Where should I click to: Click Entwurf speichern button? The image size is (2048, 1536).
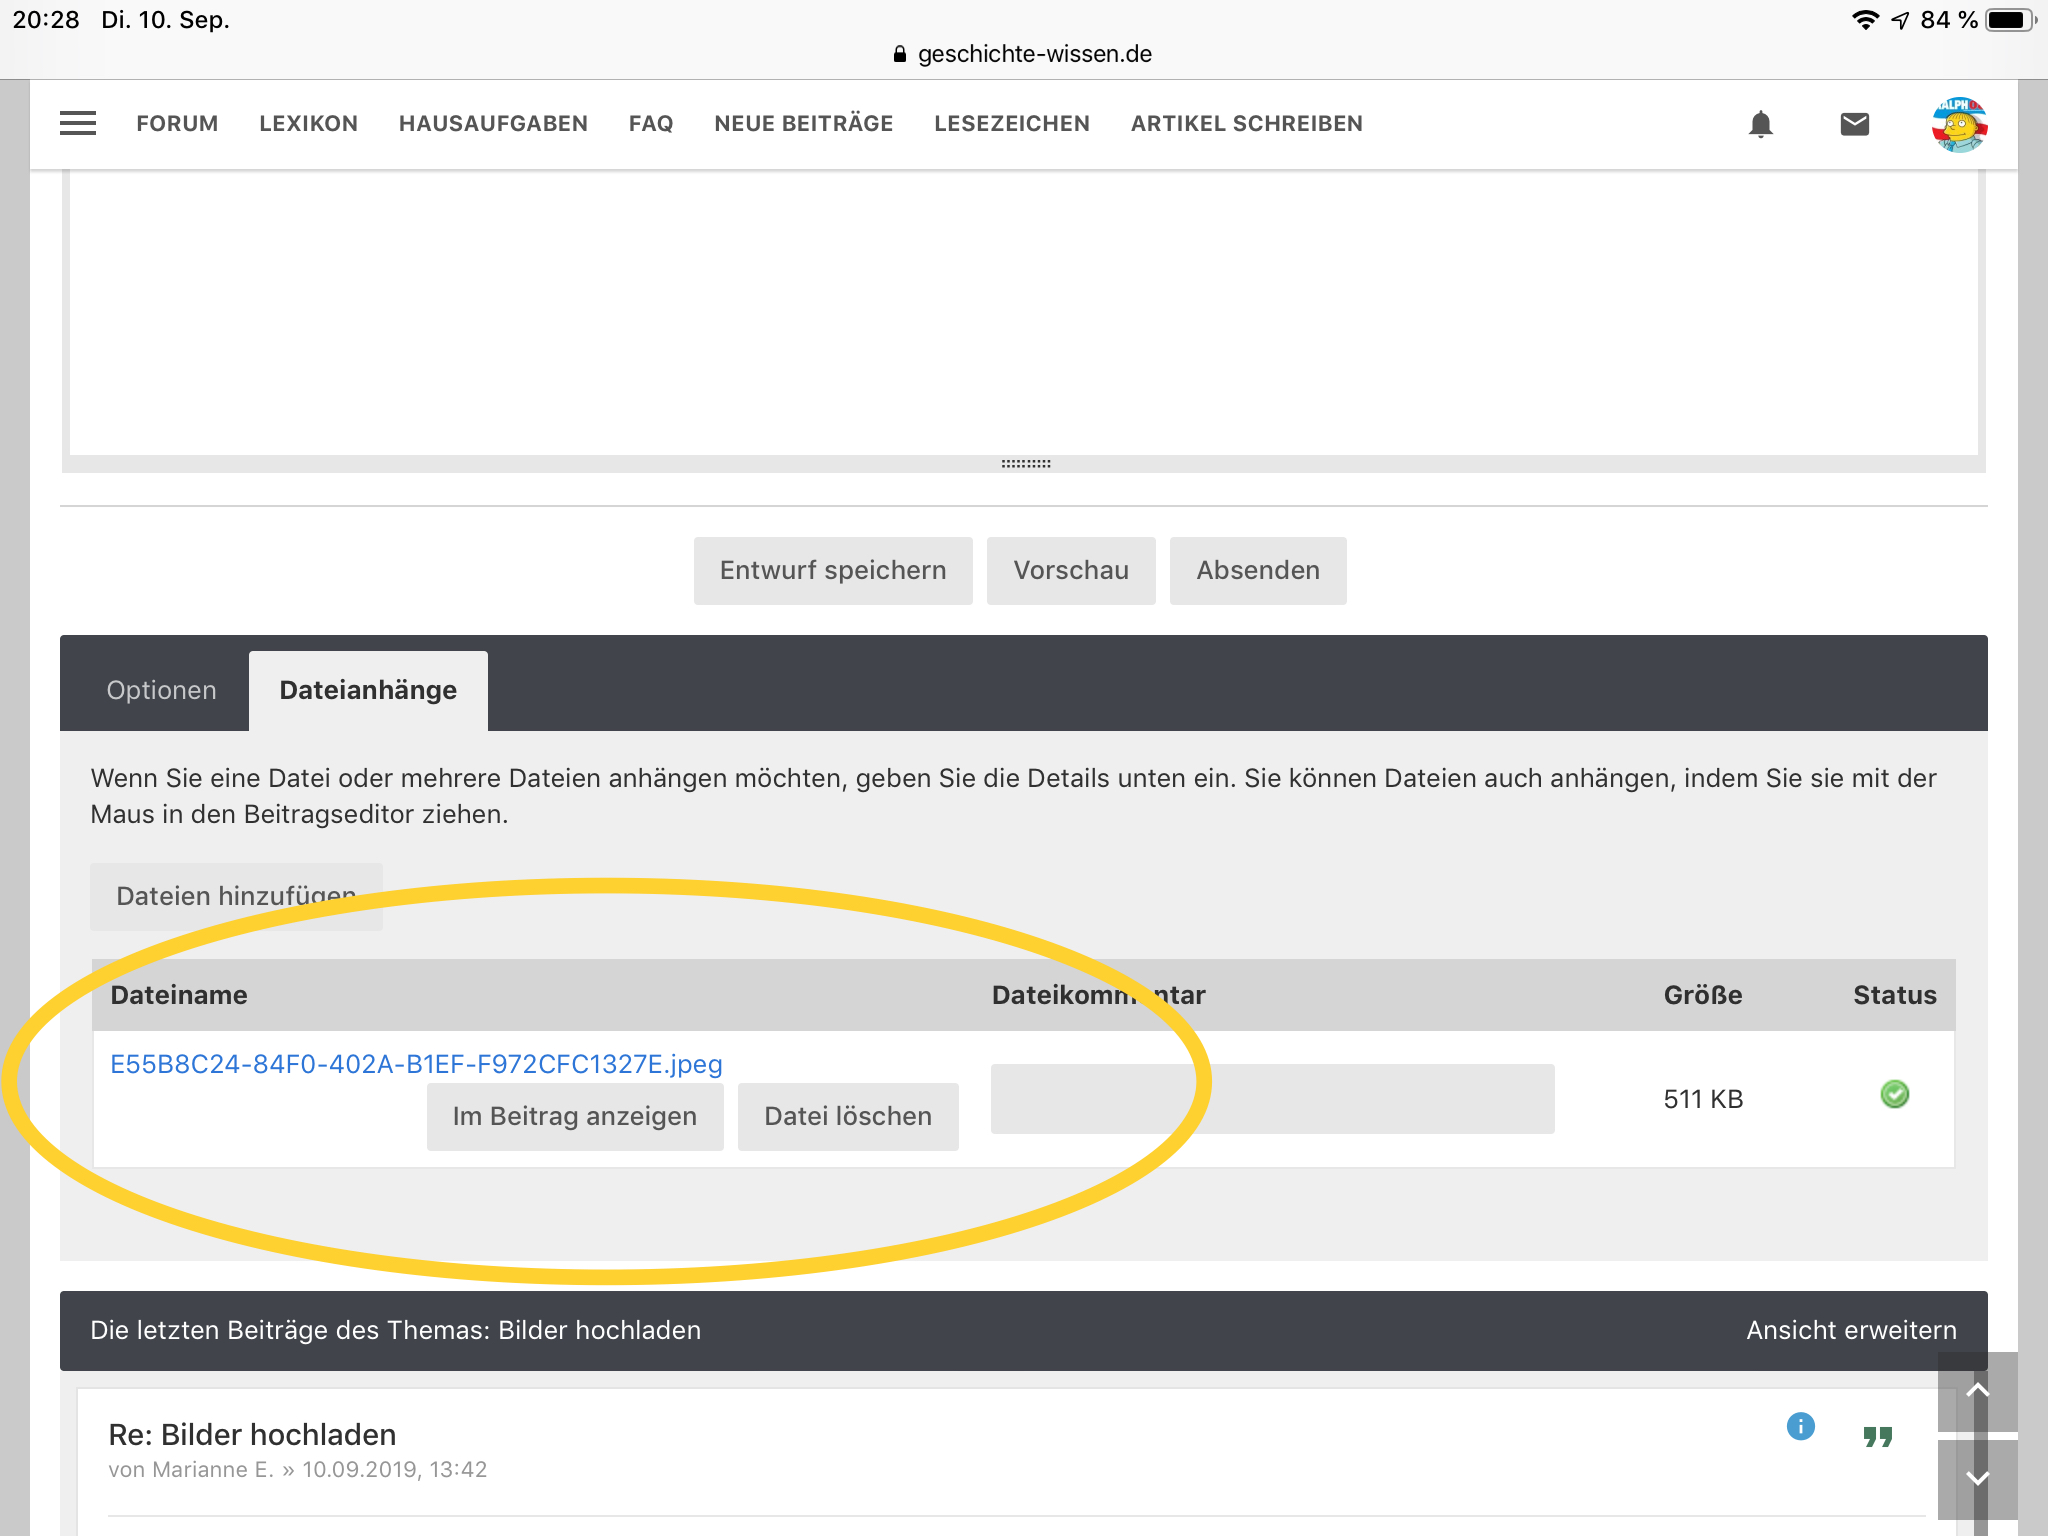[832, 570]
